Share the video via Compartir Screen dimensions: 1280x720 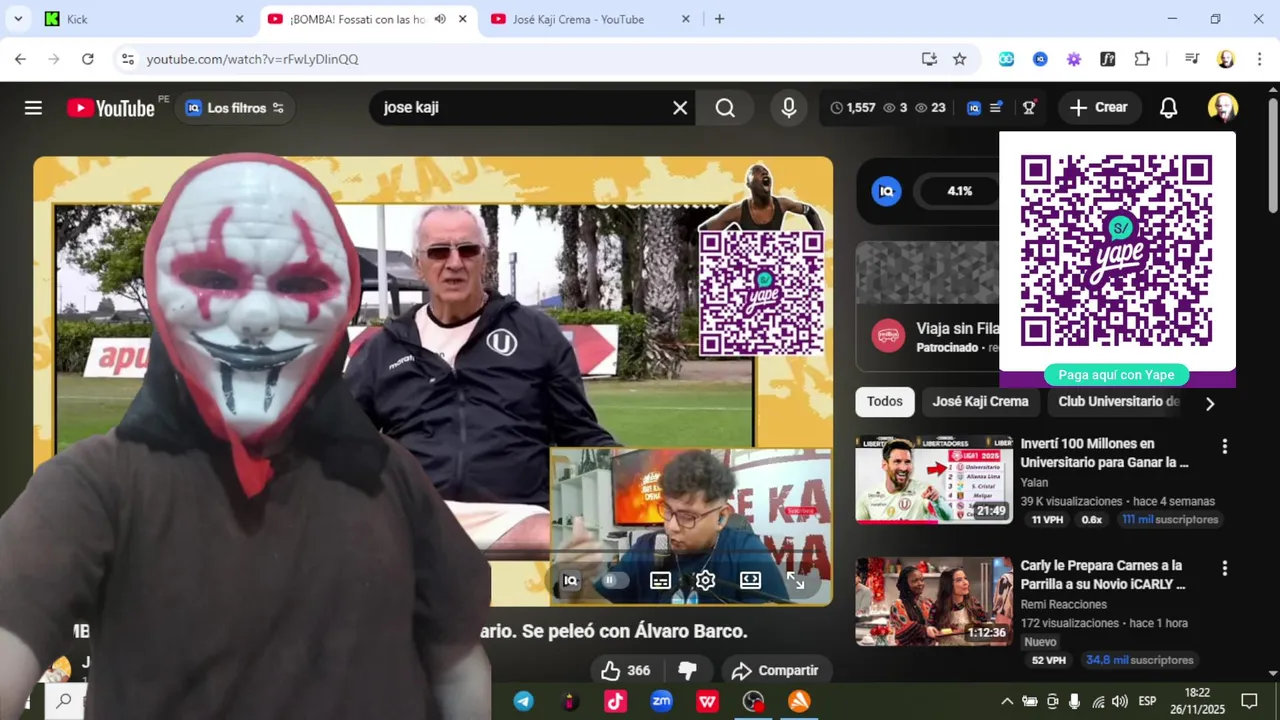point(775,670)
